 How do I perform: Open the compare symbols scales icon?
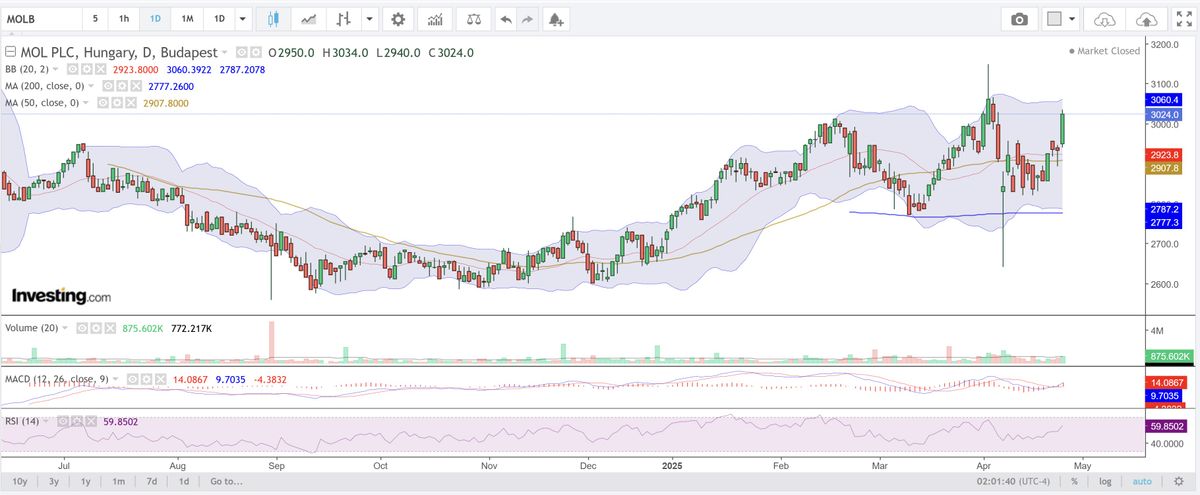(x=473, y=19)
